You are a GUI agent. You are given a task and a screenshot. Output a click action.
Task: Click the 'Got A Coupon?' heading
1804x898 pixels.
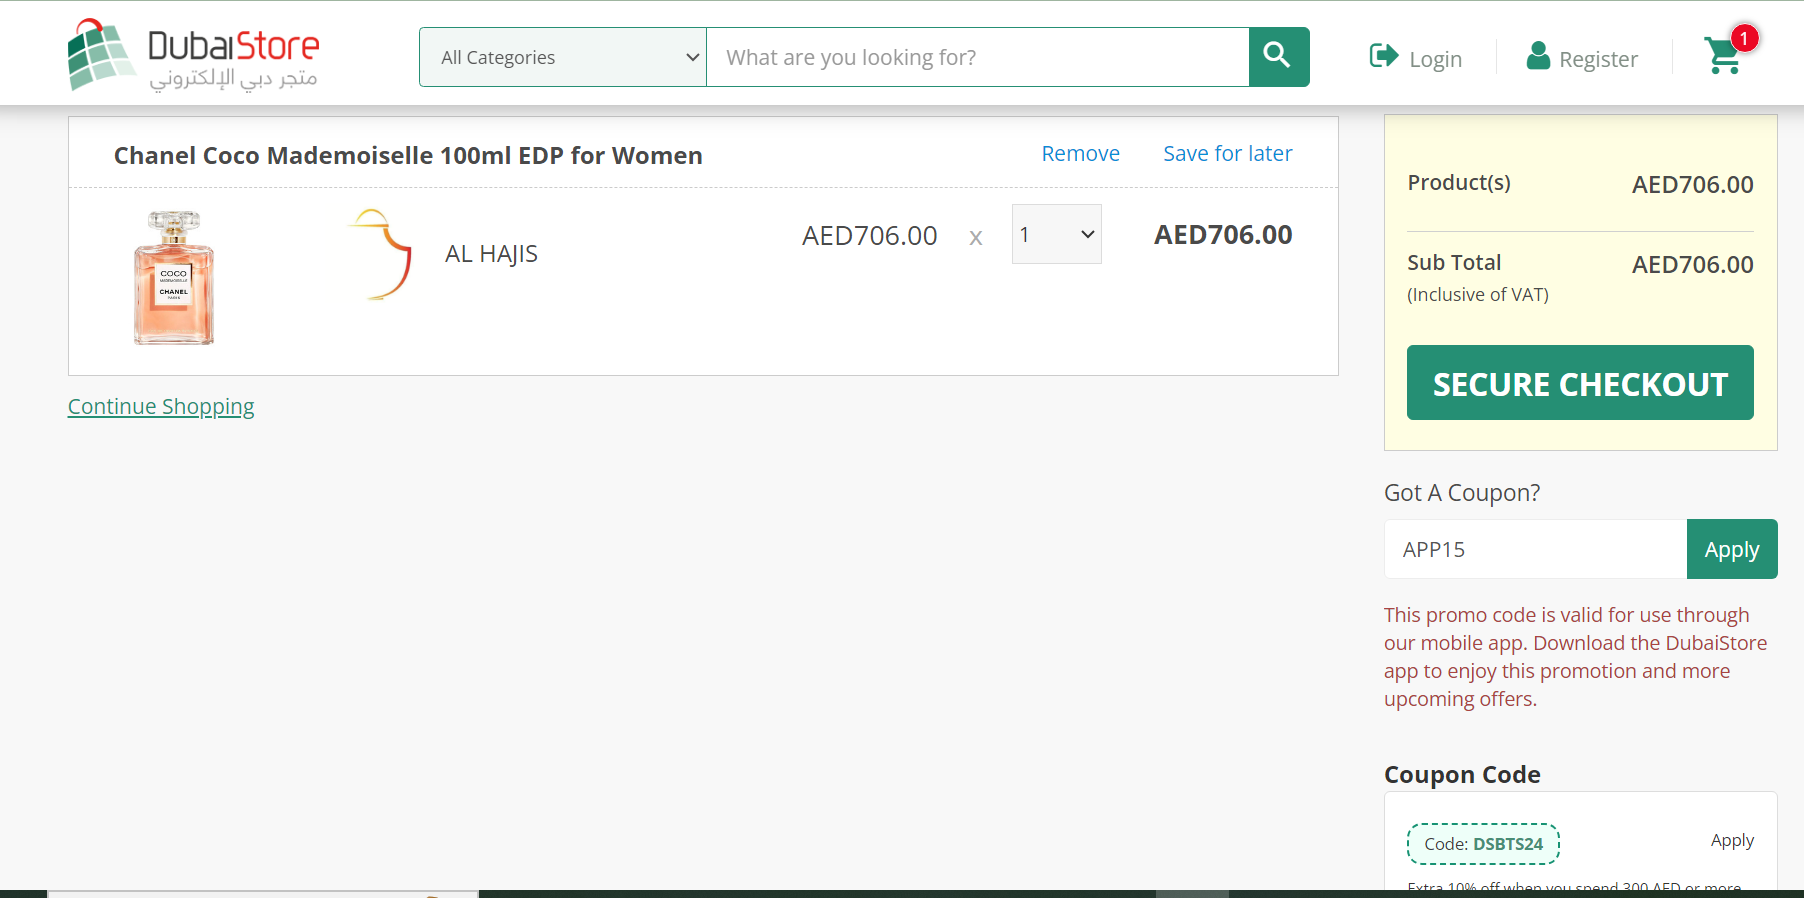[x=1462, y=493]
